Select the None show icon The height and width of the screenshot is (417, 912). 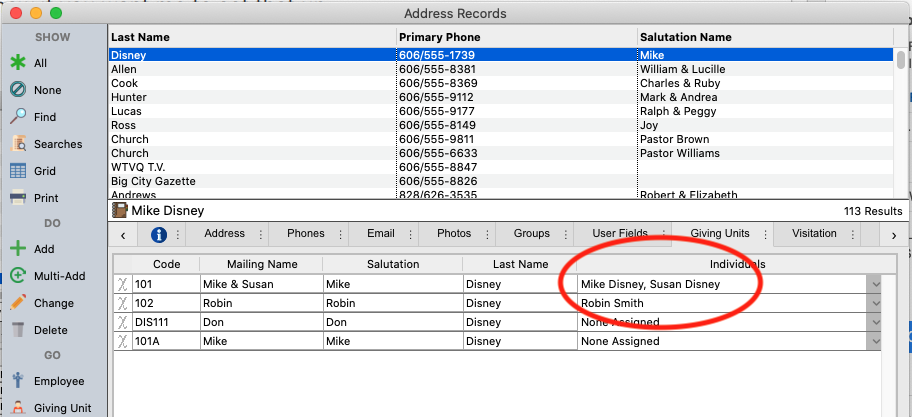pos(18,90)
